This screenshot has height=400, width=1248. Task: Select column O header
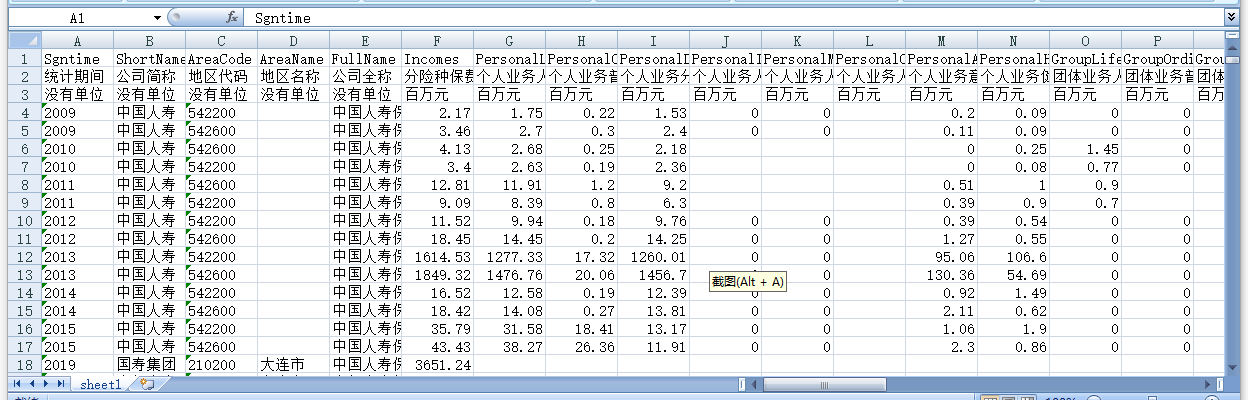[1086, 41]
